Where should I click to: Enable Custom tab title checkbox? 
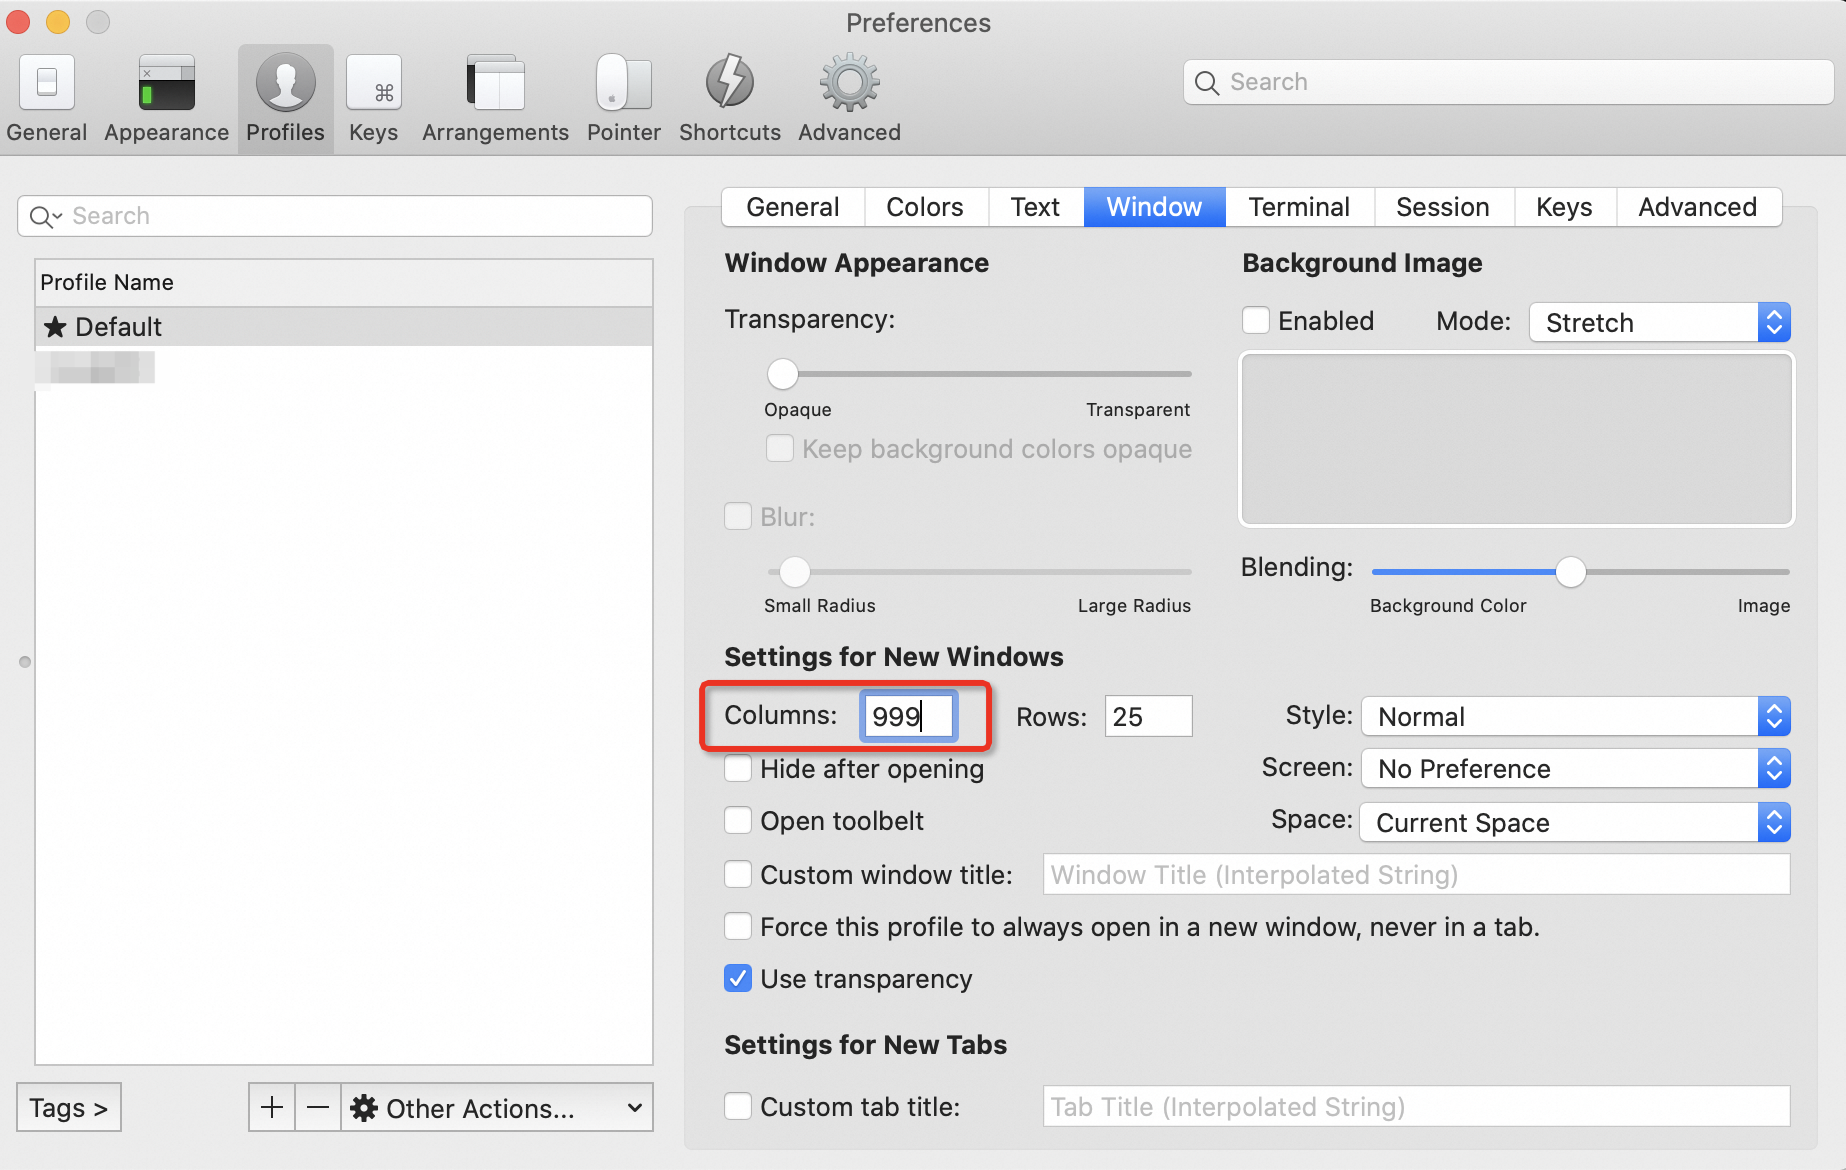[x=738, y=1106]
